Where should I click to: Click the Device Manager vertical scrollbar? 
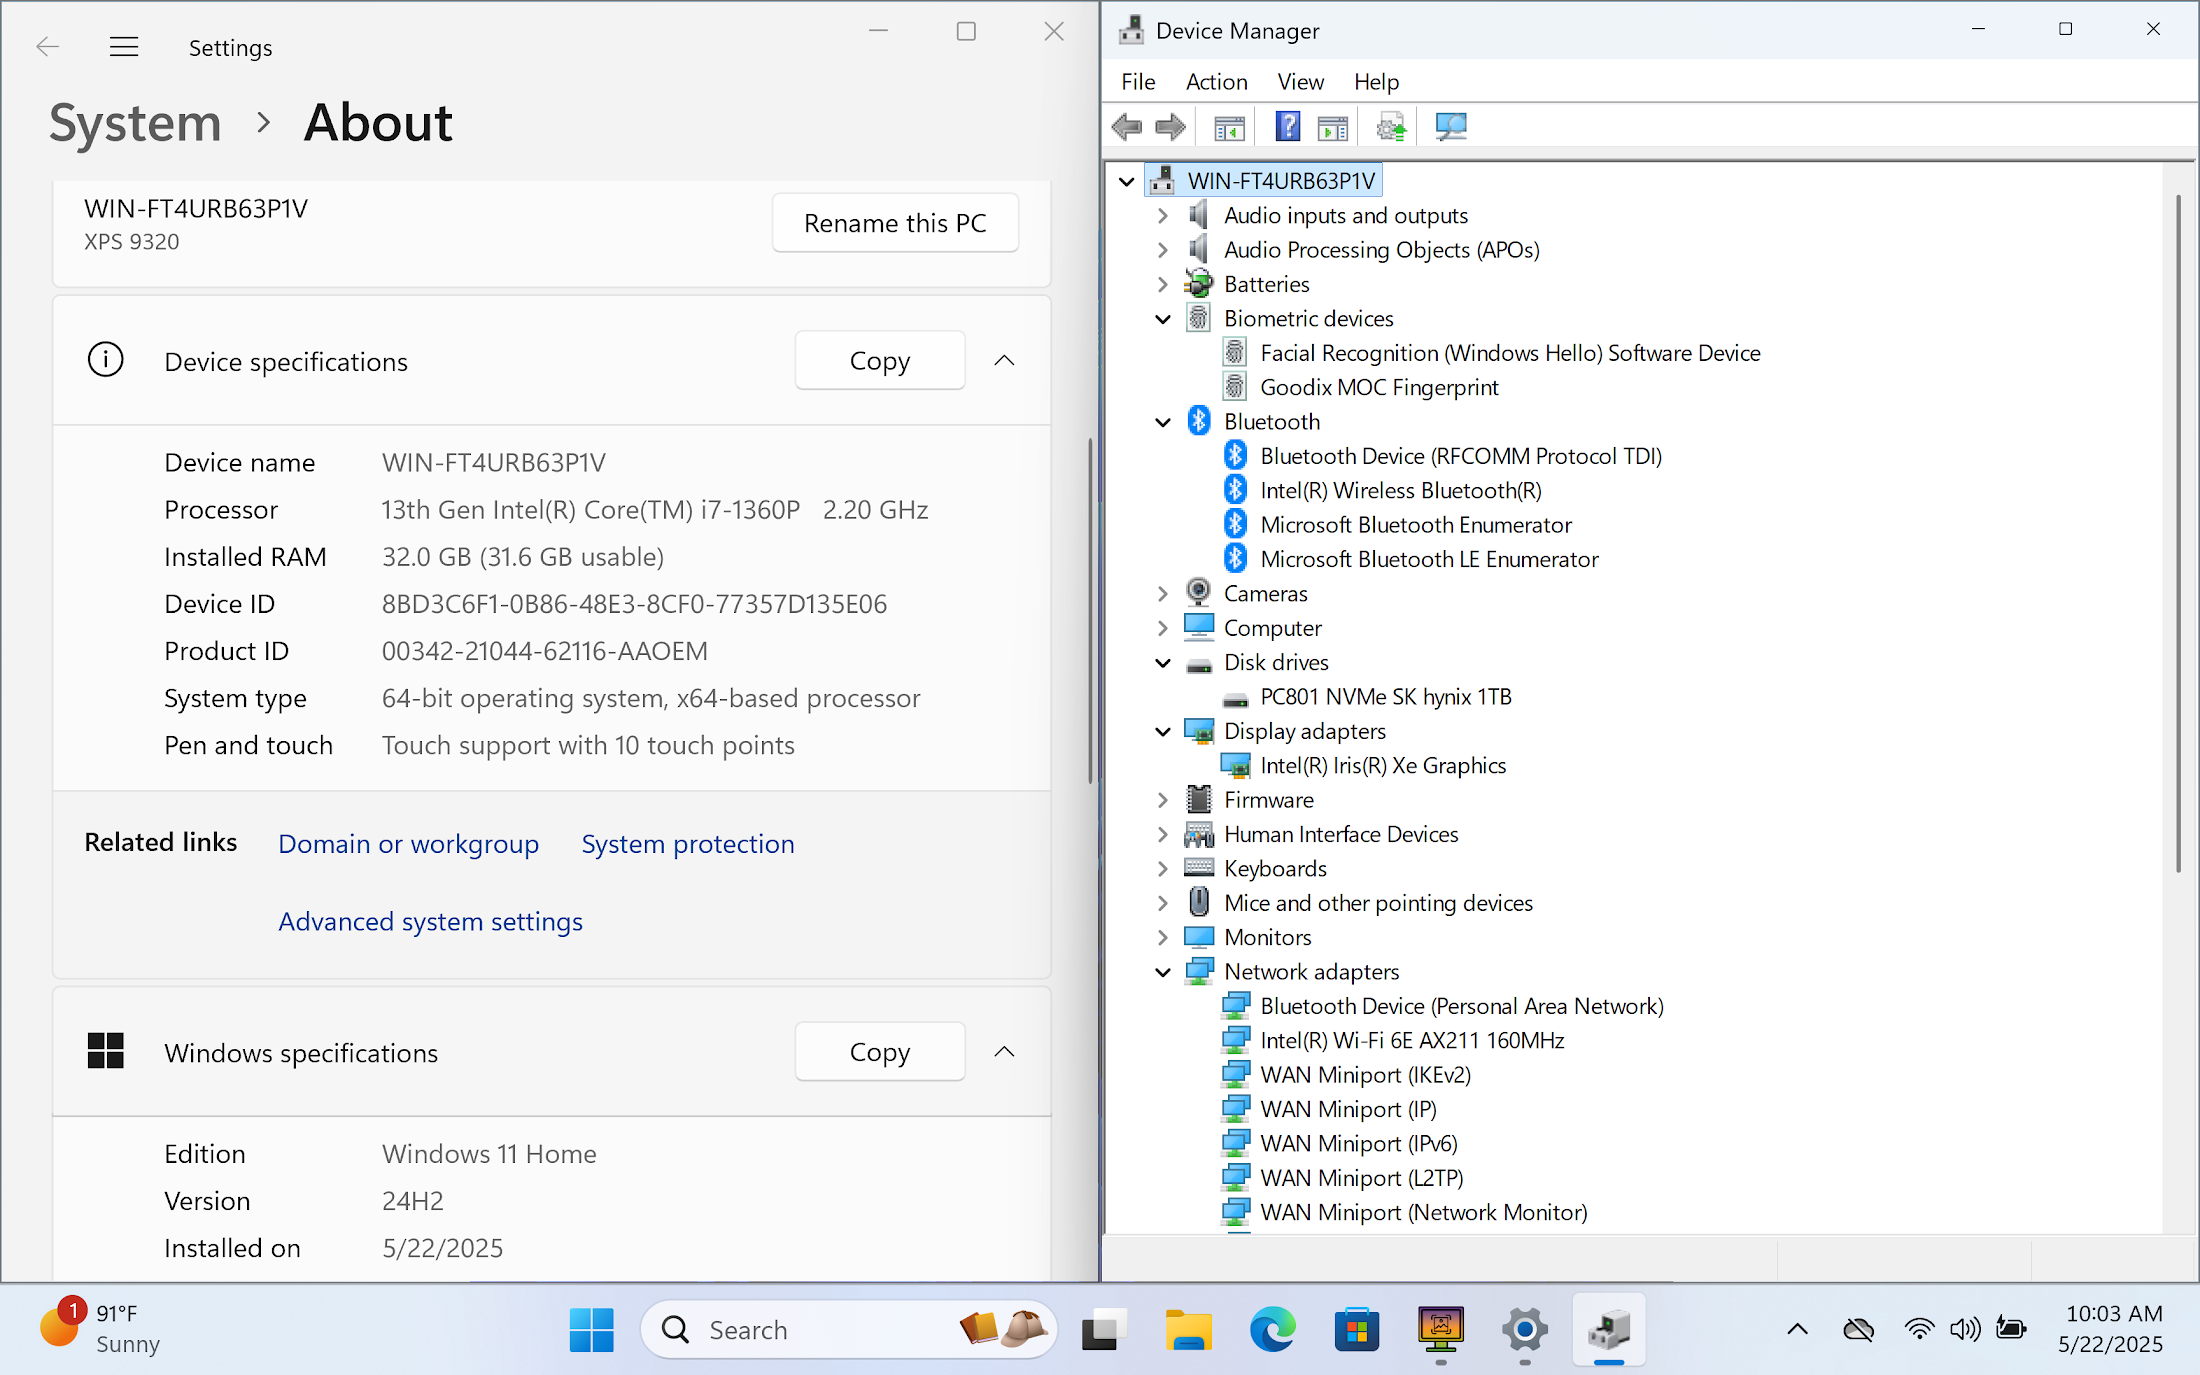tap(2179, 534)
